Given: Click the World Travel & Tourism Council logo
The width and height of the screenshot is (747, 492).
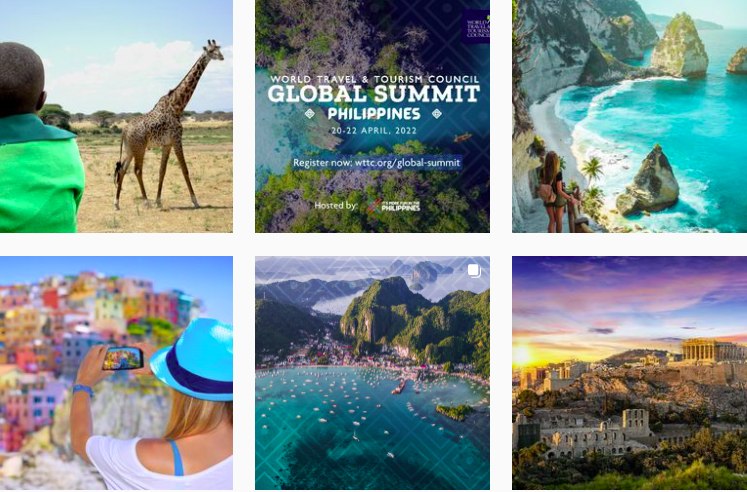Looking at the screenshot, I should point(476,28).
